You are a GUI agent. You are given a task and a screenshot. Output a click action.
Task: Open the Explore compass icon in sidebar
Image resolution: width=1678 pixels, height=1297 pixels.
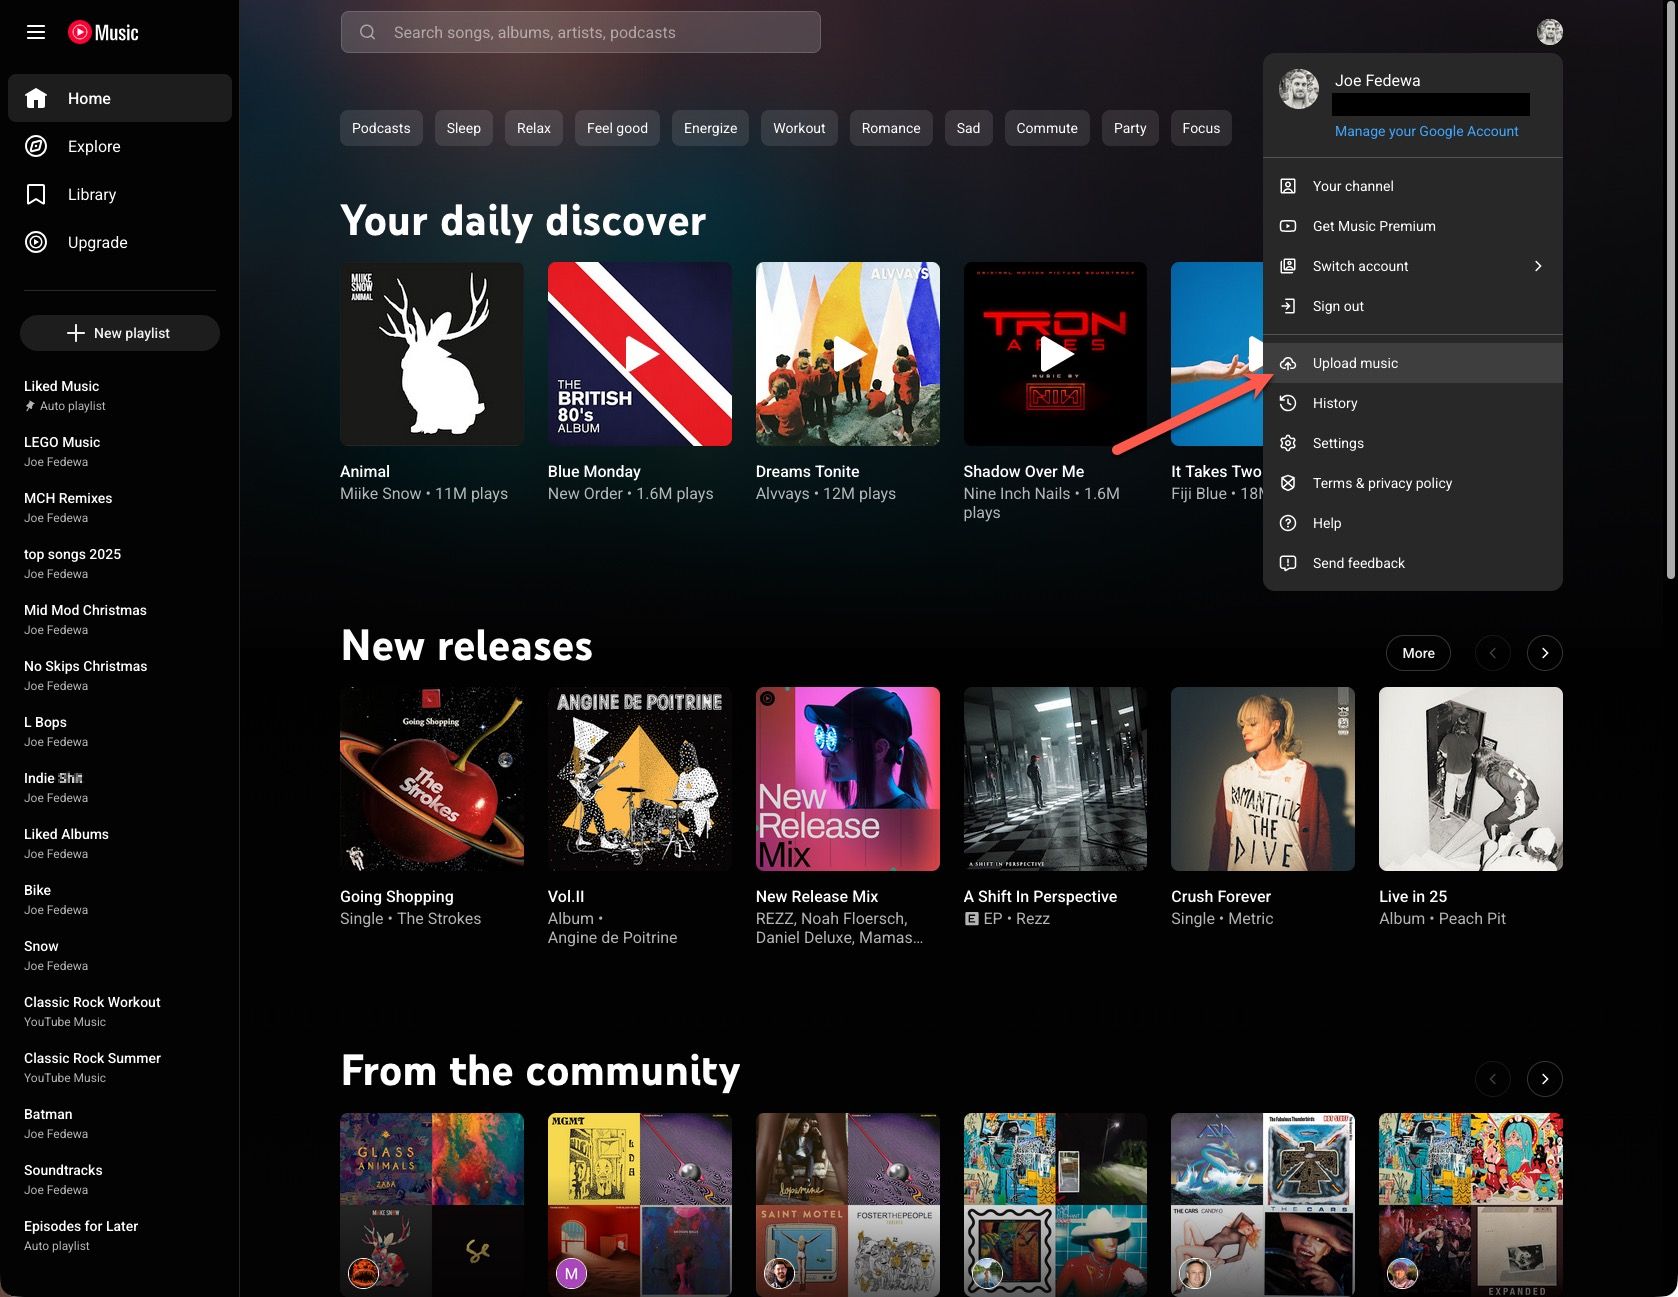(36, 146)
